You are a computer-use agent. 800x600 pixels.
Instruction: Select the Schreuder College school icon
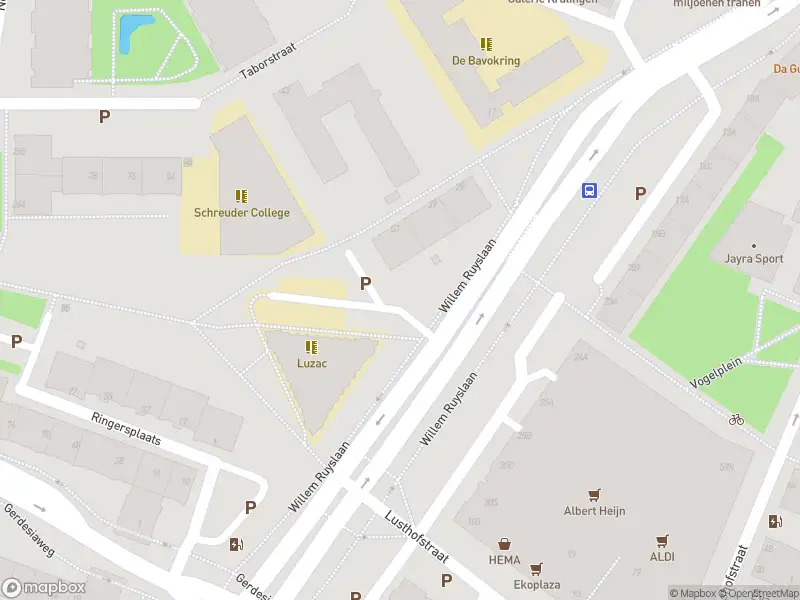pos(241,196)
